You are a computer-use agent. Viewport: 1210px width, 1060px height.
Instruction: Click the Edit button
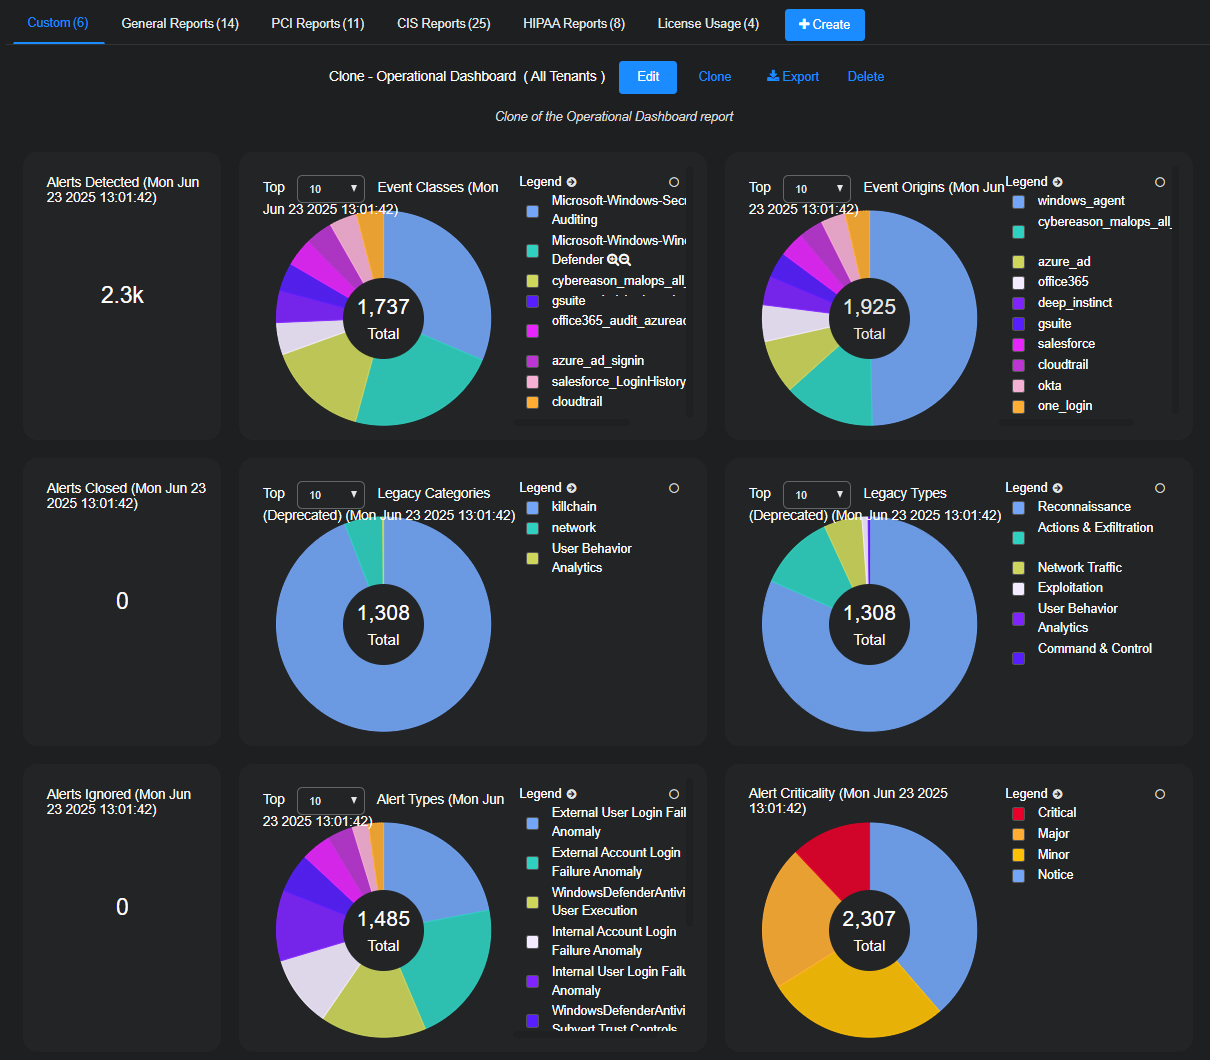click(647, 76)
